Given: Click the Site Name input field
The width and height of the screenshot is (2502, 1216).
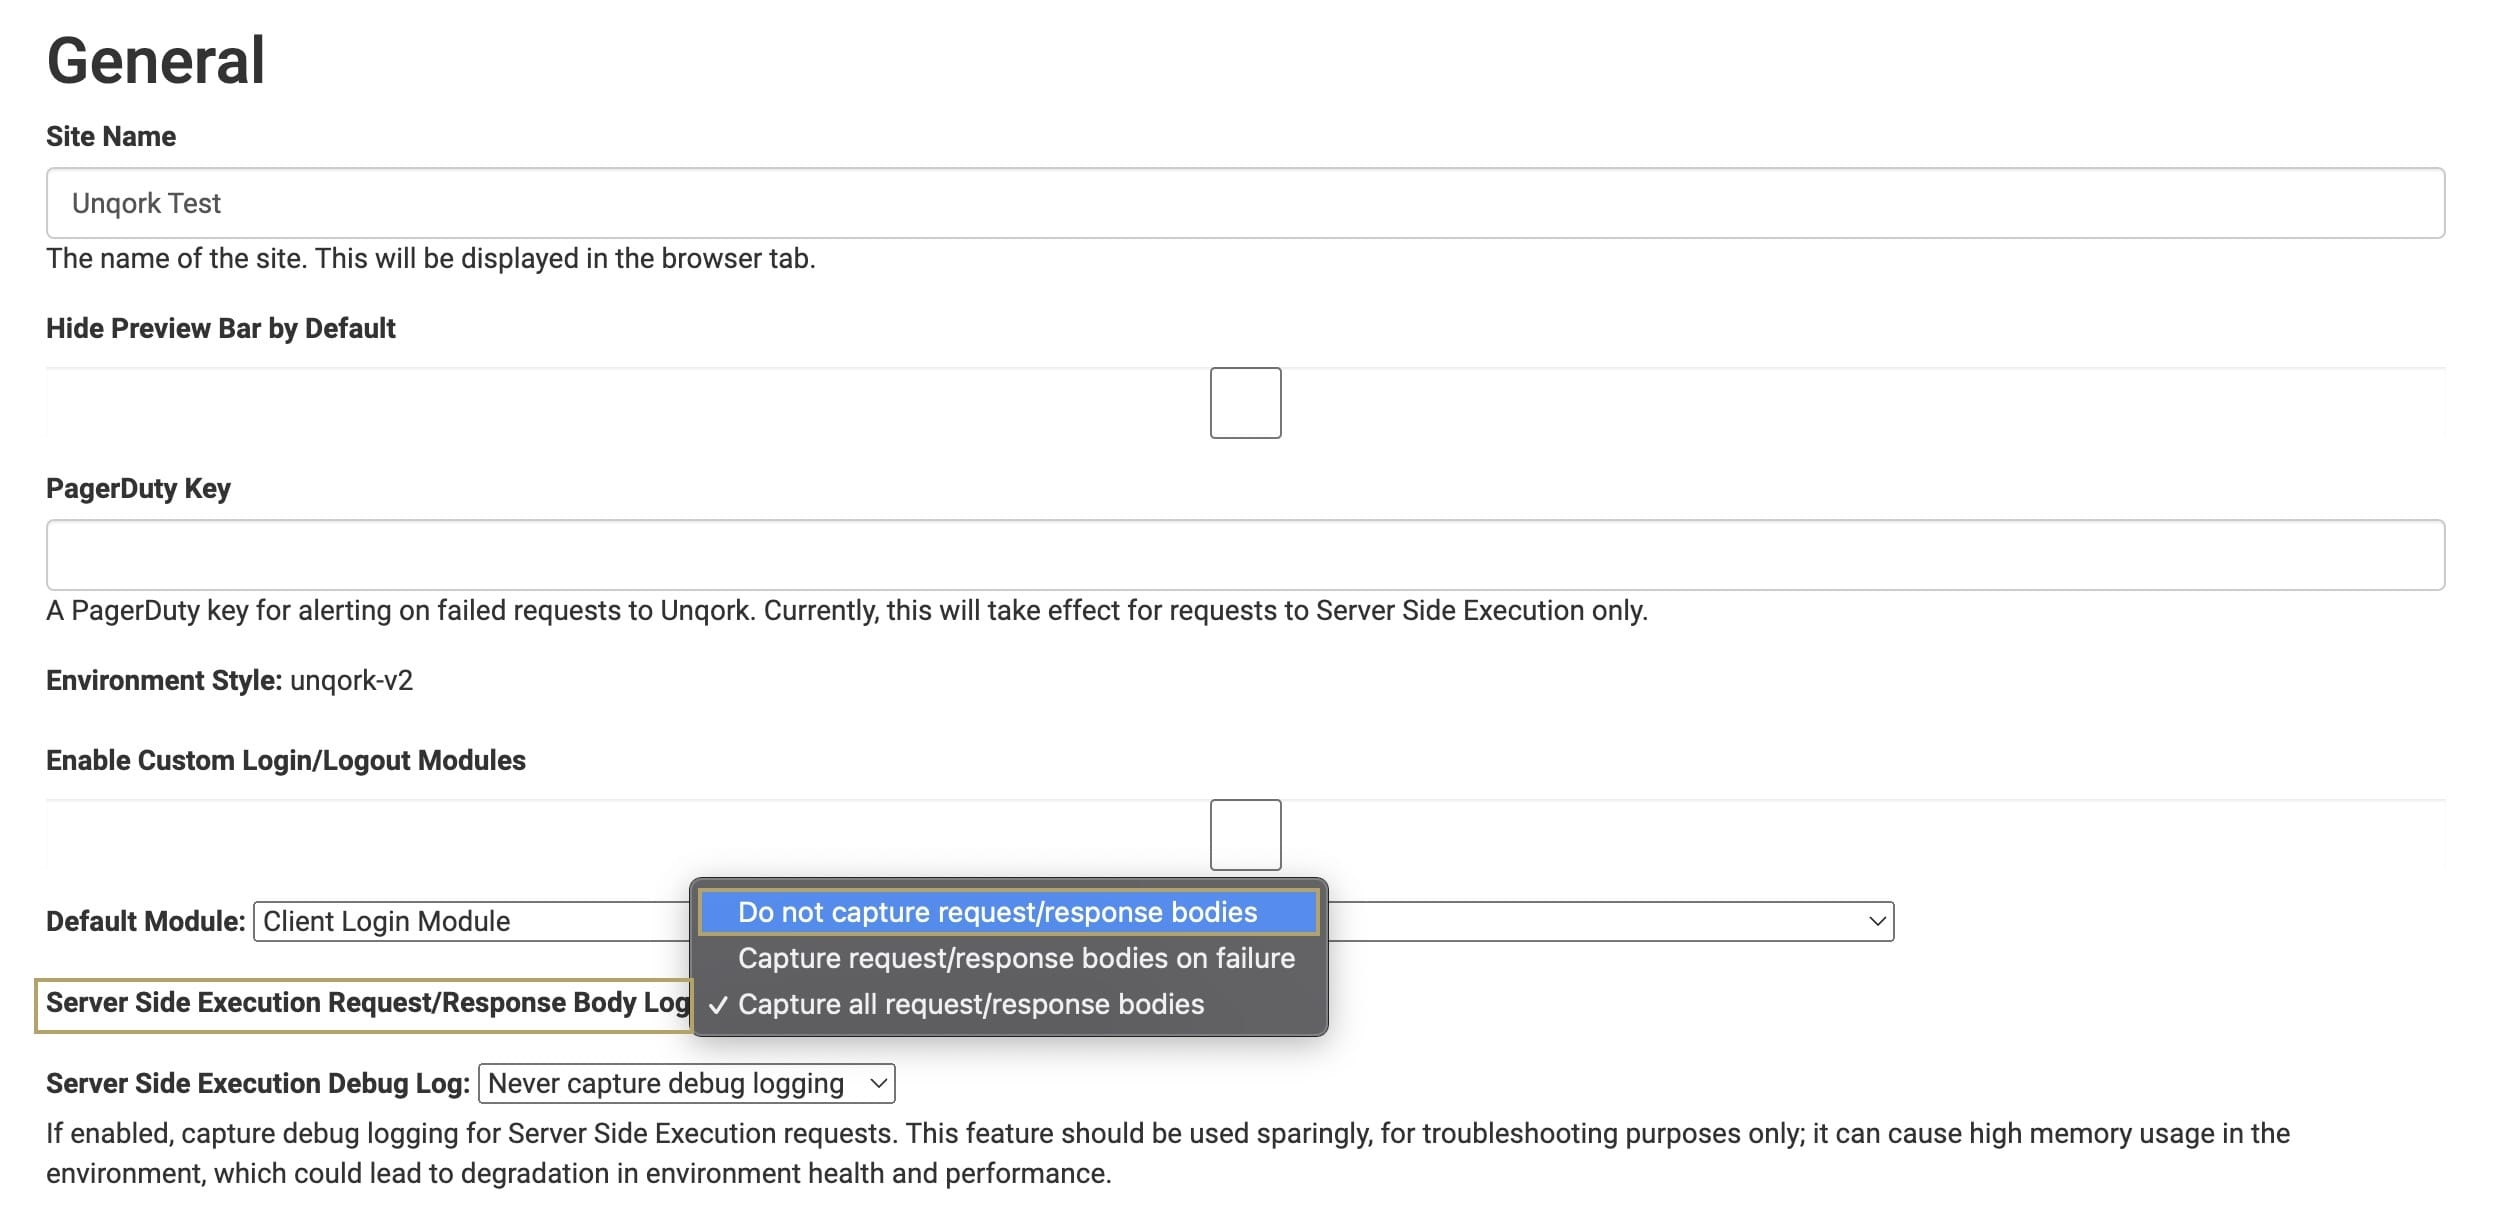Looking at the screenshot, I should [x=1245, y=203].
